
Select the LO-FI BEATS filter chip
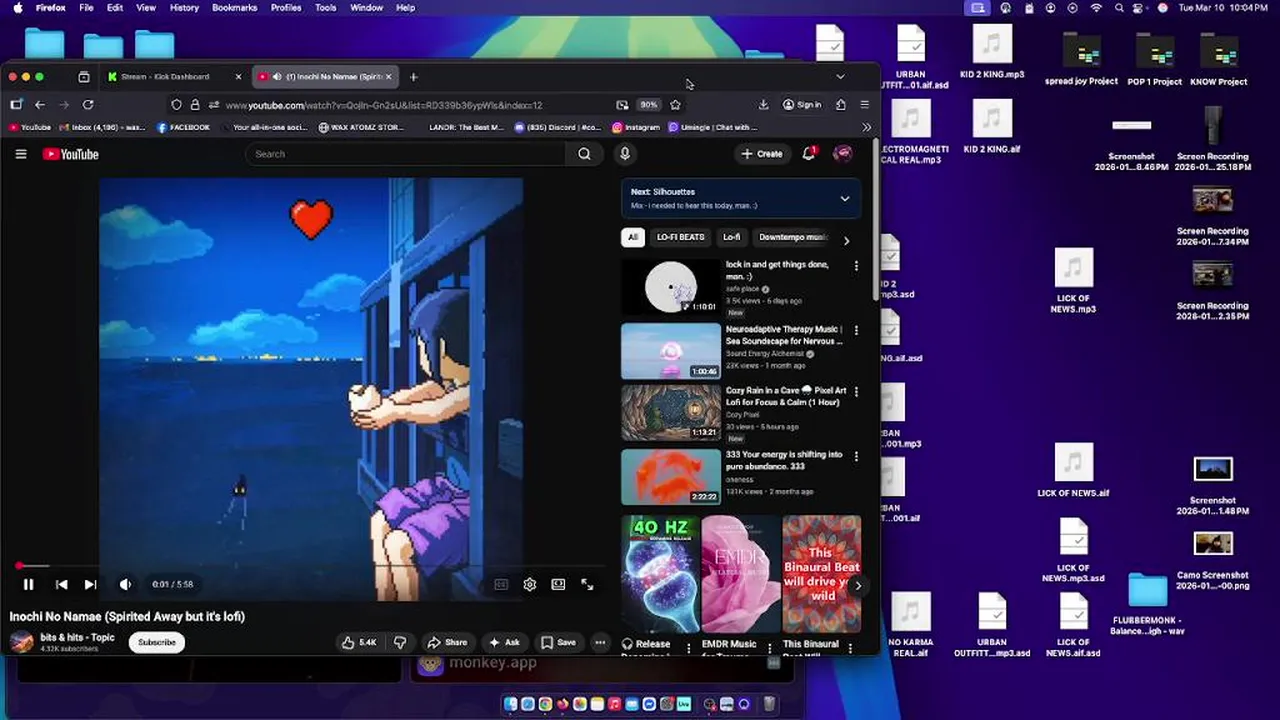click(681, 237)
